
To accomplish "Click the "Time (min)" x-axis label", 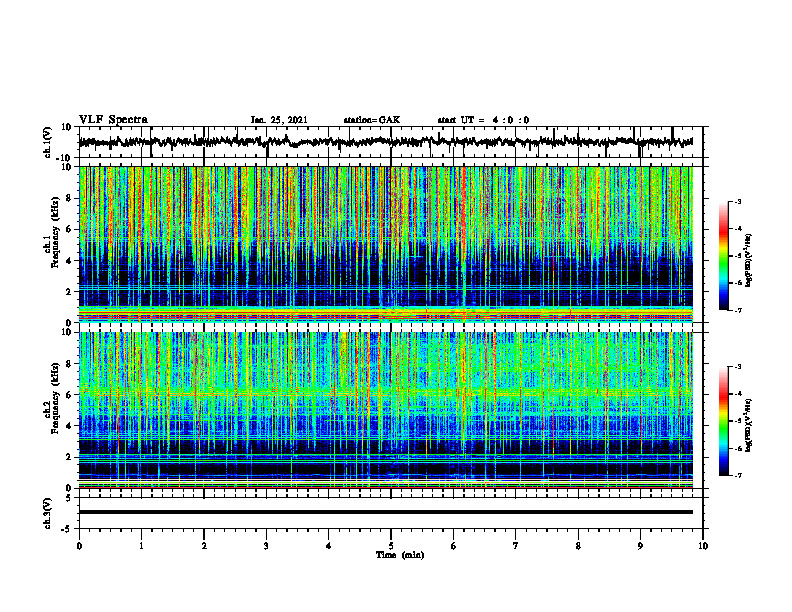I will (400, 555).
